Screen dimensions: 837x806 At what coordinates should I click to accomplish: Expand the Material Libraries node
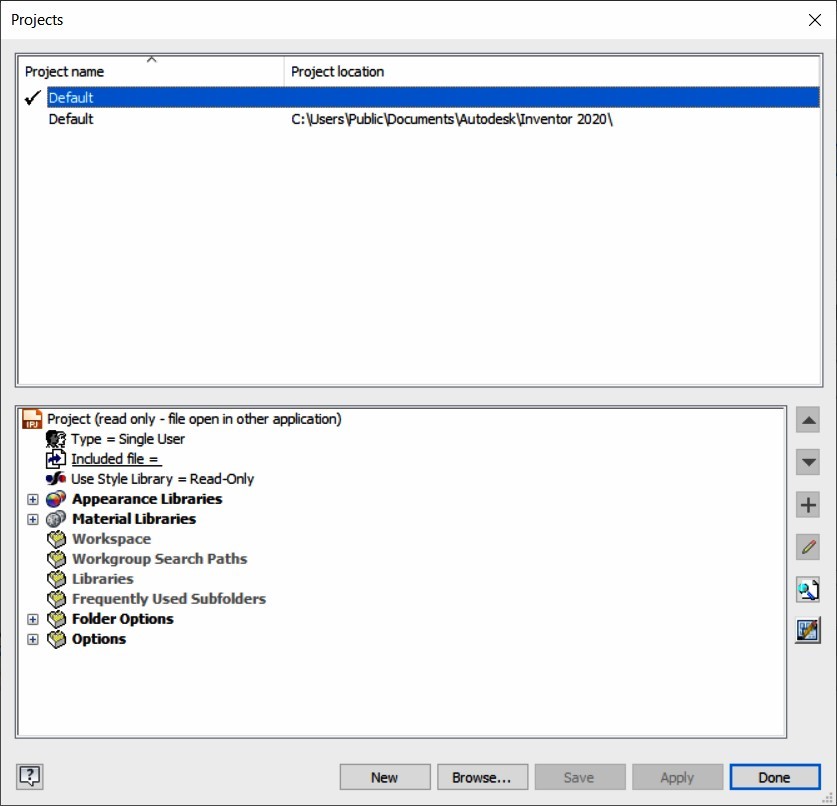tap(33, 519)
